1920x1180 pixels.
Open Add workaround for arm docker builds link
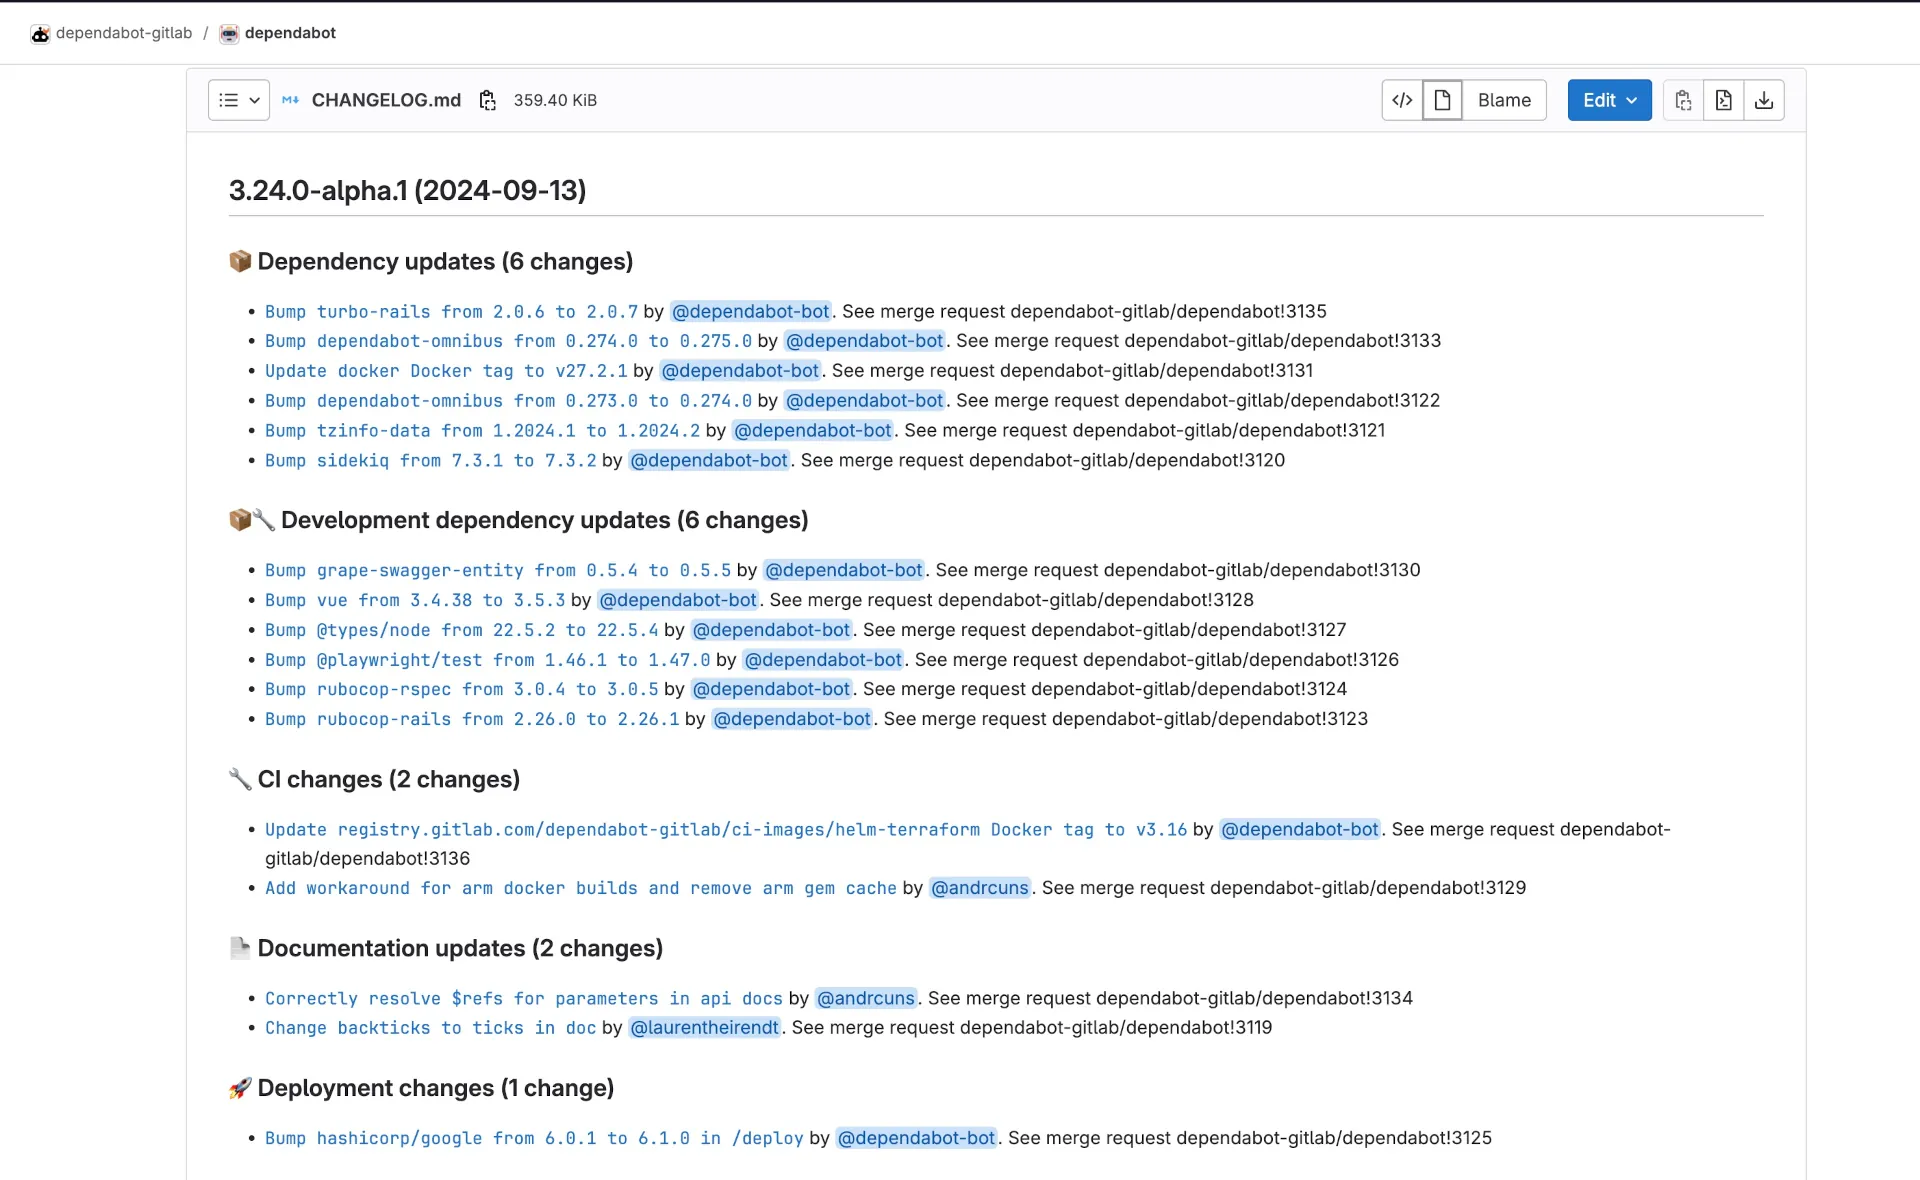[581, 889]
